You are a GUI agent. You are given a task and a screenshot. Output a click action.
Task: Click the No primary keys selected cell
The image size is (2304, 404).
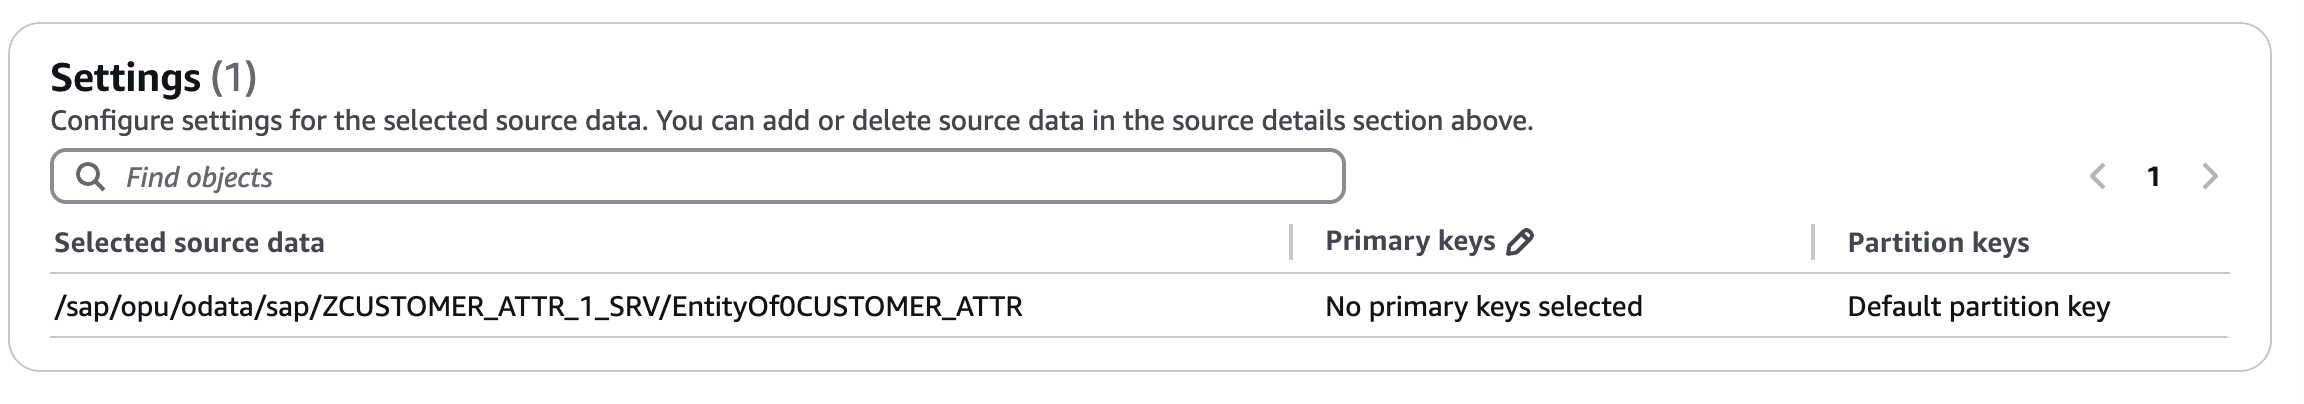1483,306
